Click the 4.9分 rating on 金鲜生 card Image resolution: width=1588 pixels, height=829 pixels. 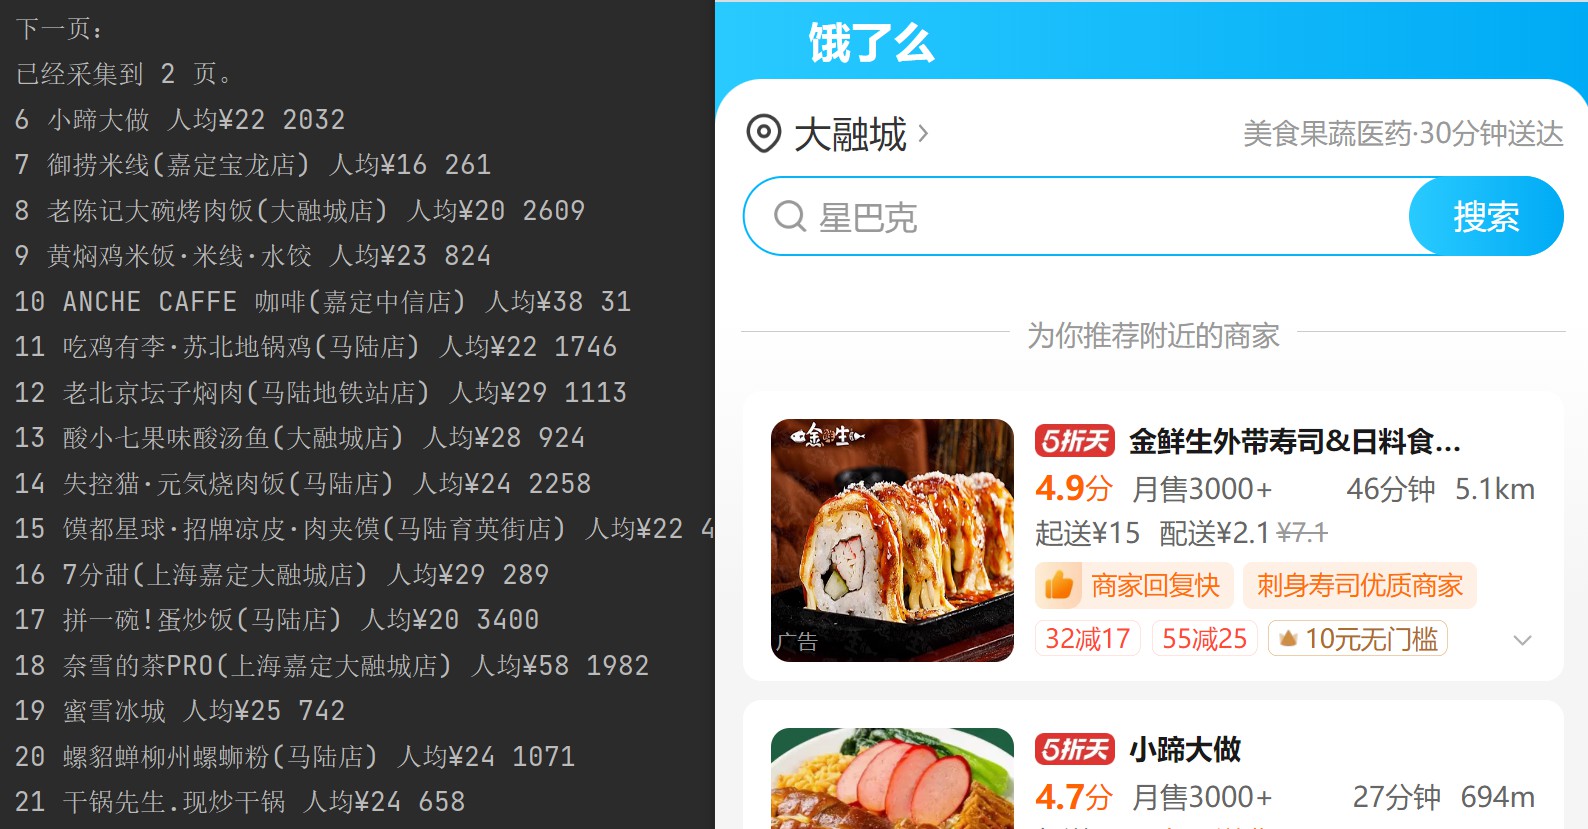click(1074, 489)
